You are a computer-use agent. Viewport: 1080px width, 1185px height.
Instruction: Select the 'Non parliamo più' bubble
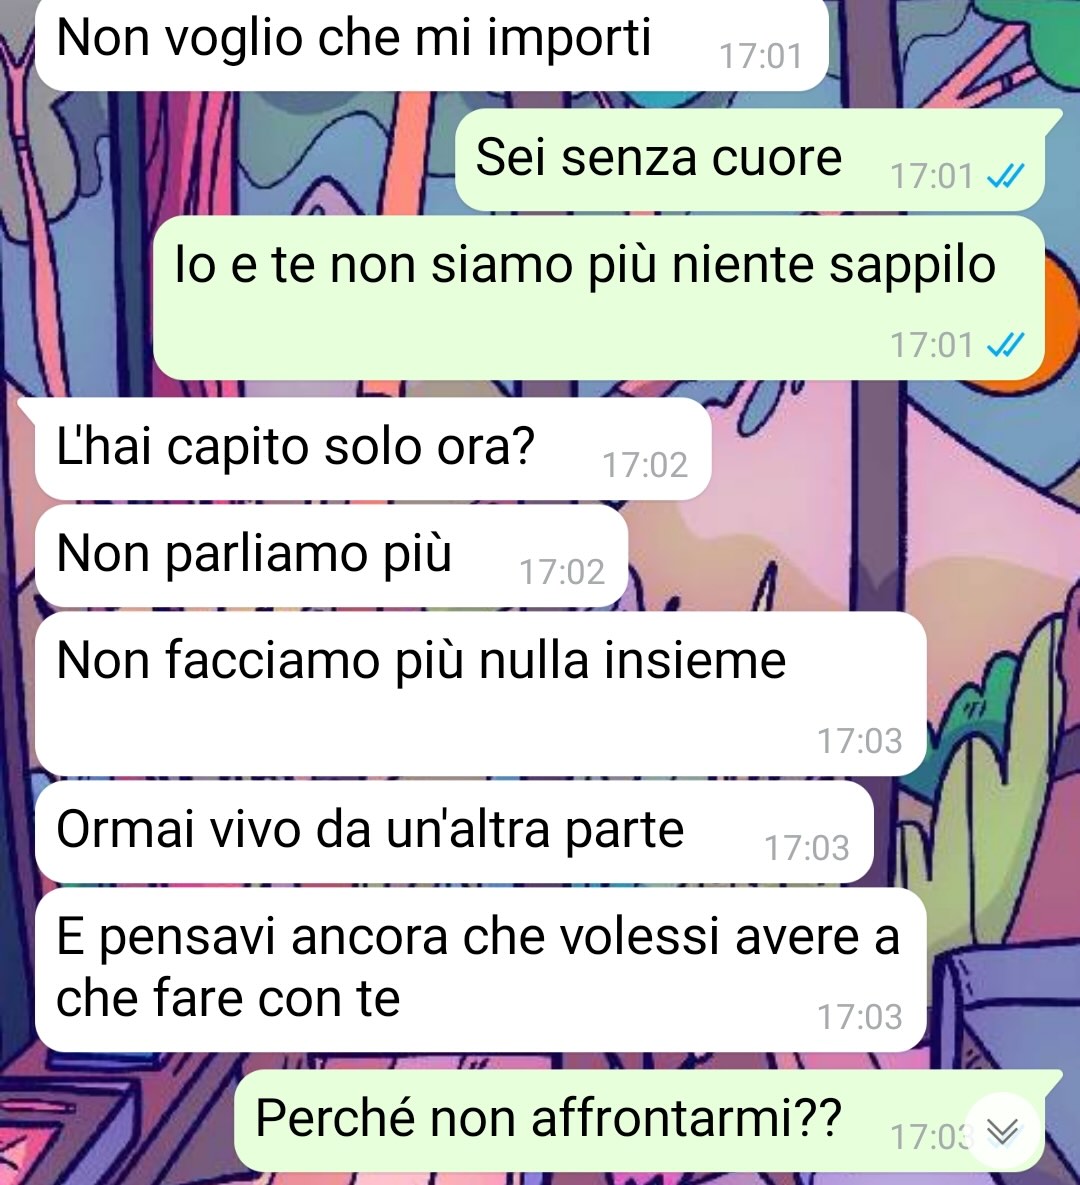[x=331, y=556]
